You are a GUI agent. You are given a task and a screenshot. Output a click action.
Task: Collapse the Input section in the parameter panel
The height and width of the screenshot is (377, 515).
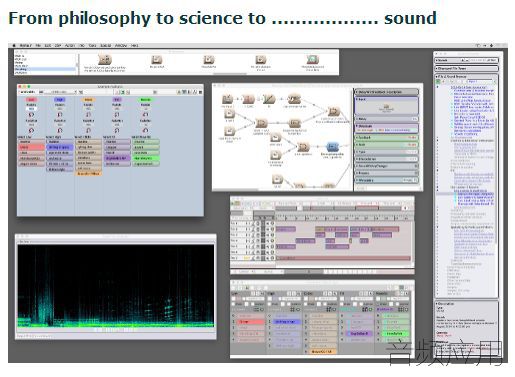pyautogui.click(x=357, y=99)
